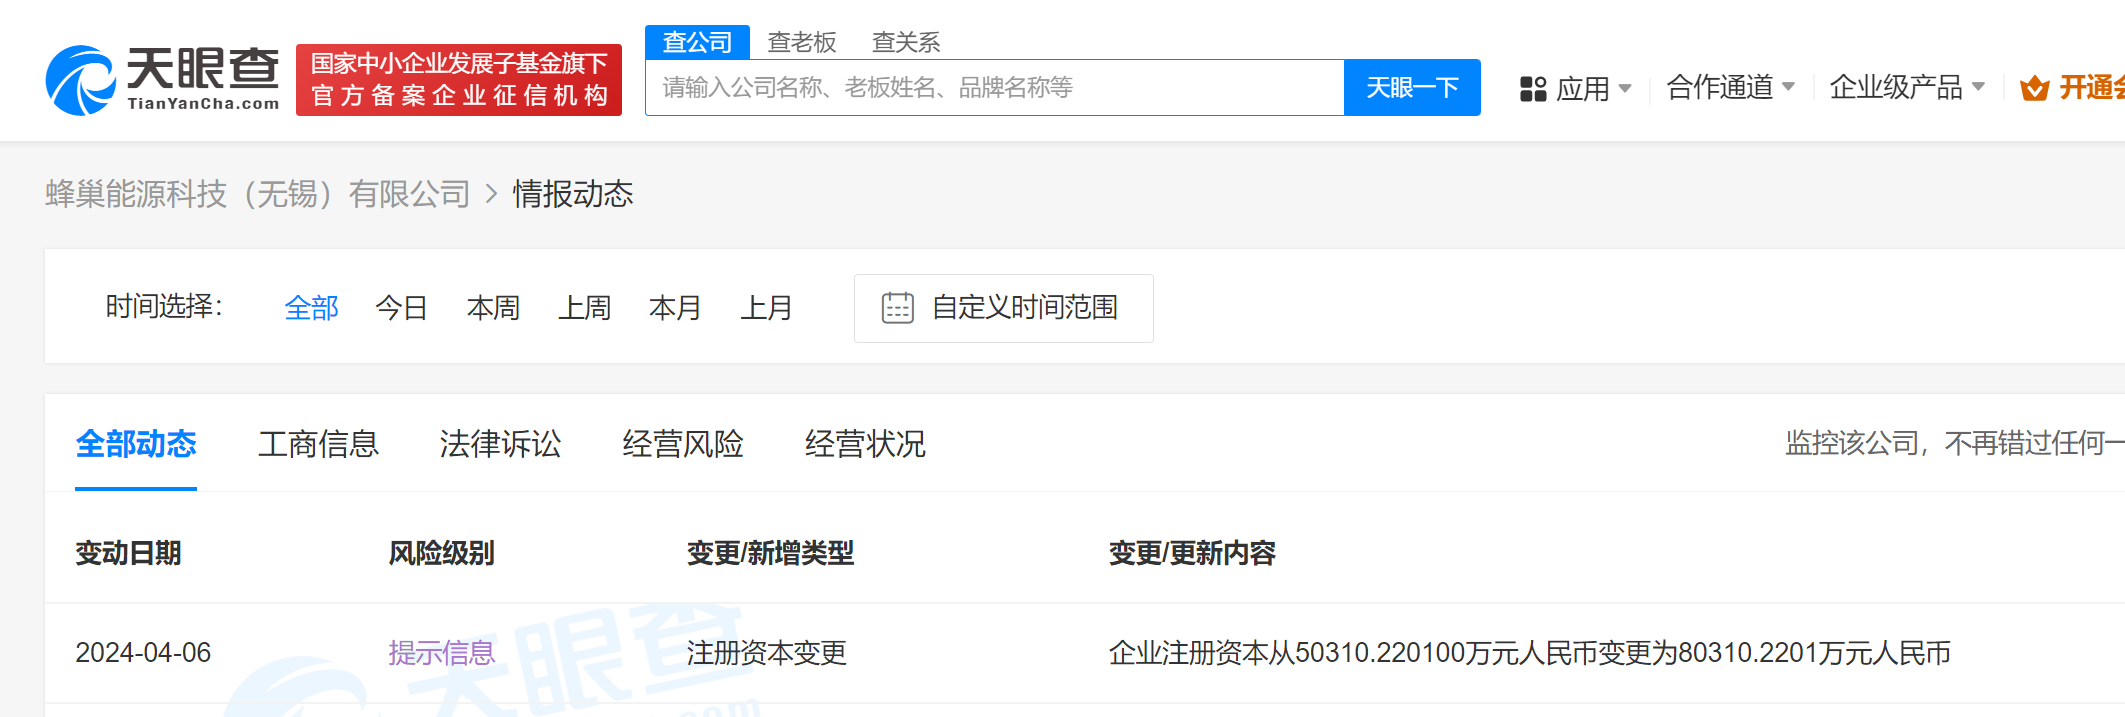Choose the 上月 time filter
Viewport: 2125px width, 717px height.
point(766,308)
